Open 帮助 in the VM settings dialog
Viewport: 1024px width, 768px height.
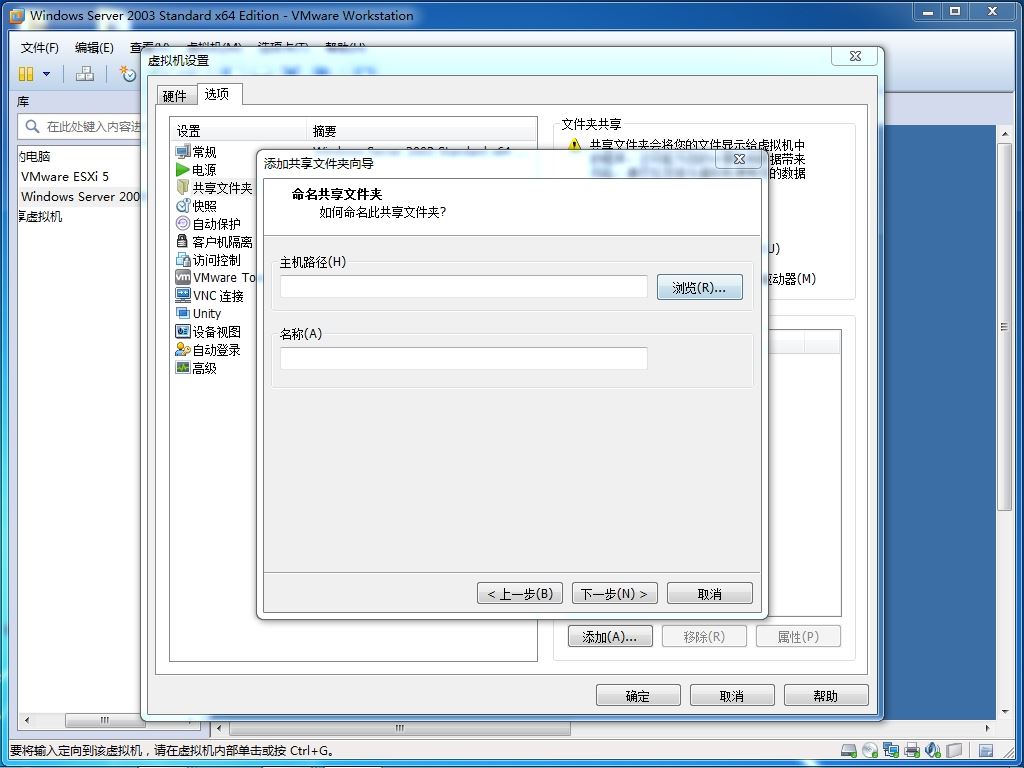click(826, 696)
